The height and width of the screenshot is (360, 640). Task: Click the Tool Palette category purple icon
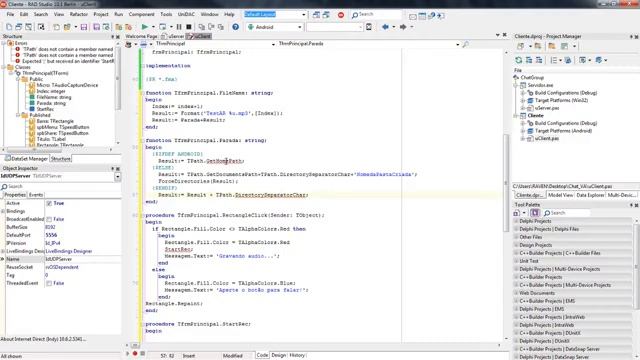(x=535, y=213)
